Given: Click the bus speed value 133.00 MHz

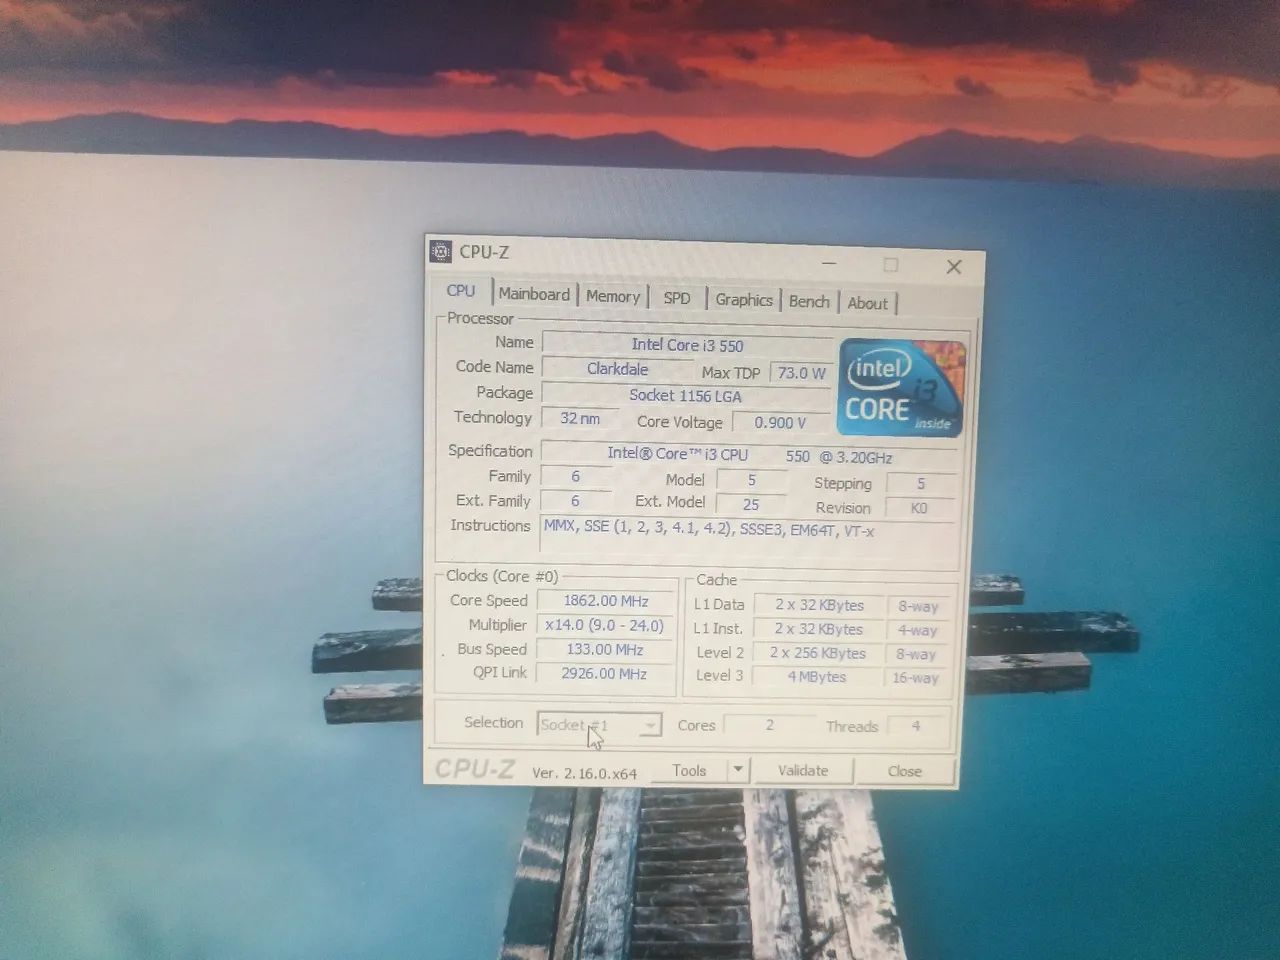Looking at the screenshot, I should click(x=605, y=649).
